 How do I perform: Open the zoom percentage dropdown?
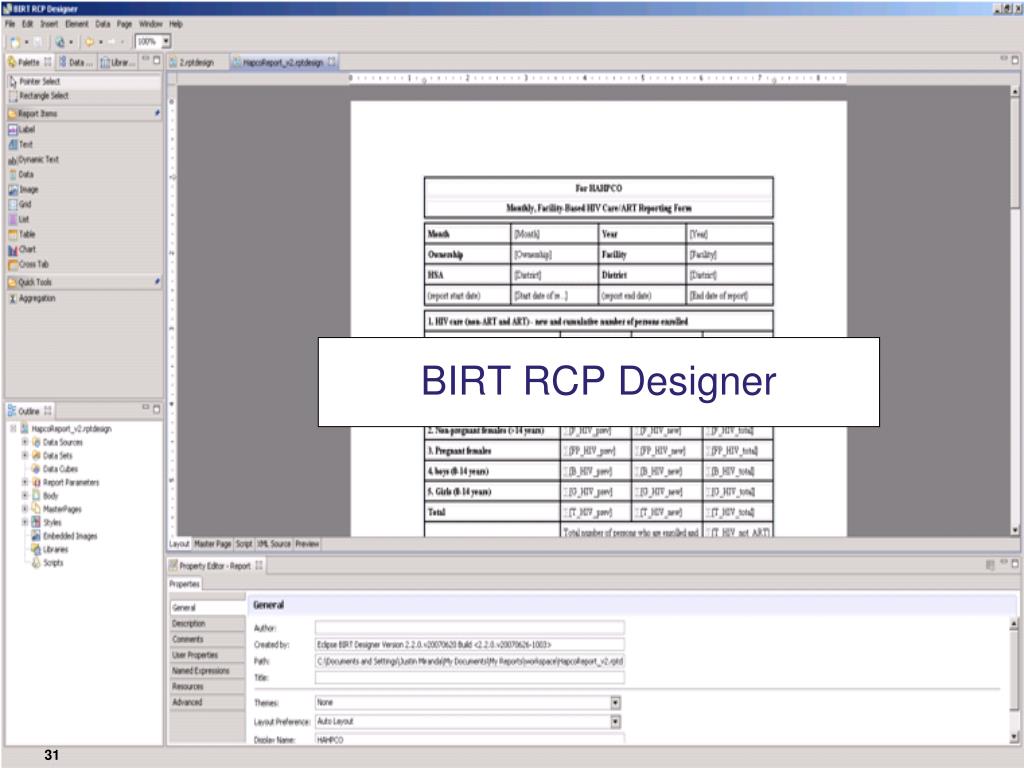tap(166, 42)
